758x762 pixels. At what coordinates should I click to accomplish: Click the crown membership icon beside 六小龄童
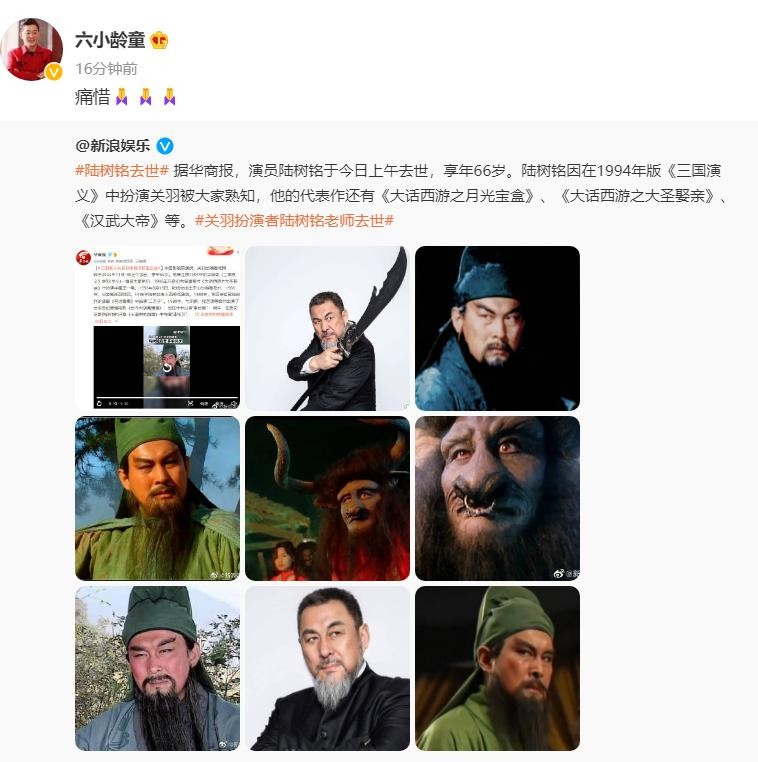tap(159, 40)
